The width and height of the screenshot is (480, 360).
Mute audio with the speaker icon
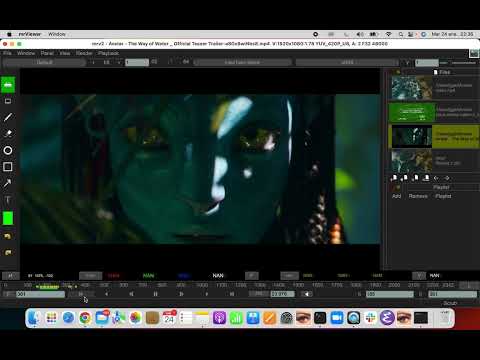pos(307,294)
